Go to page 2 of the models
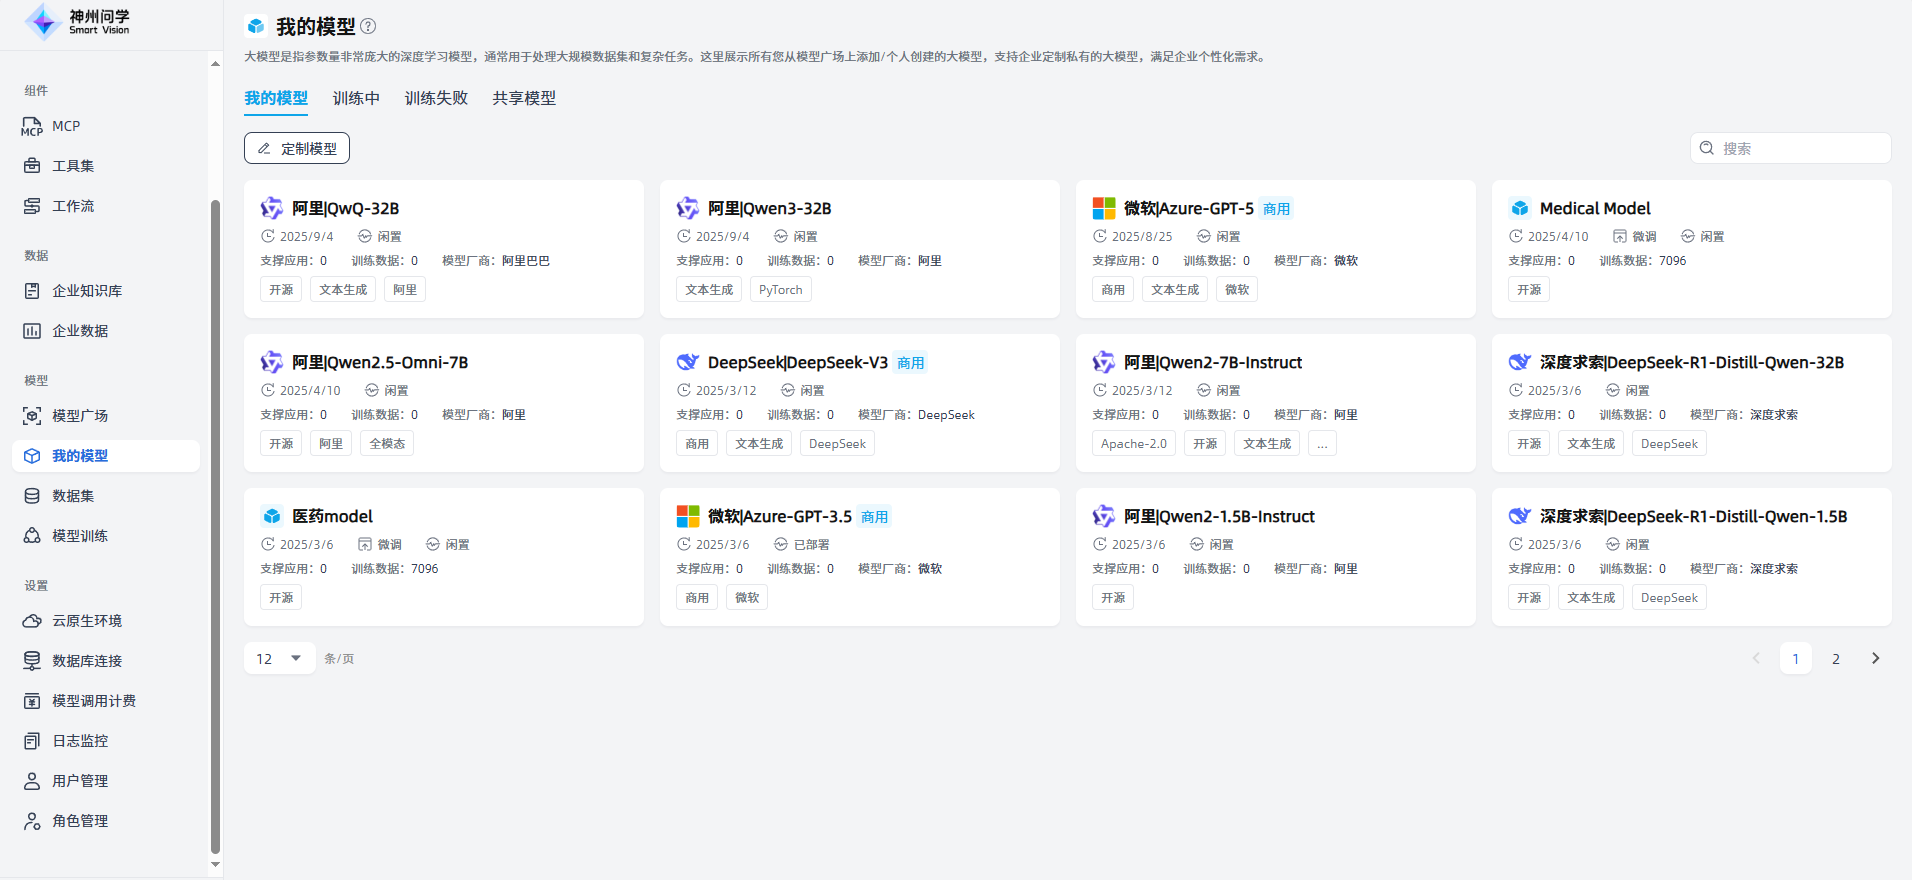The width and height of the screenshot is (1912, 880). point(1835,658)
